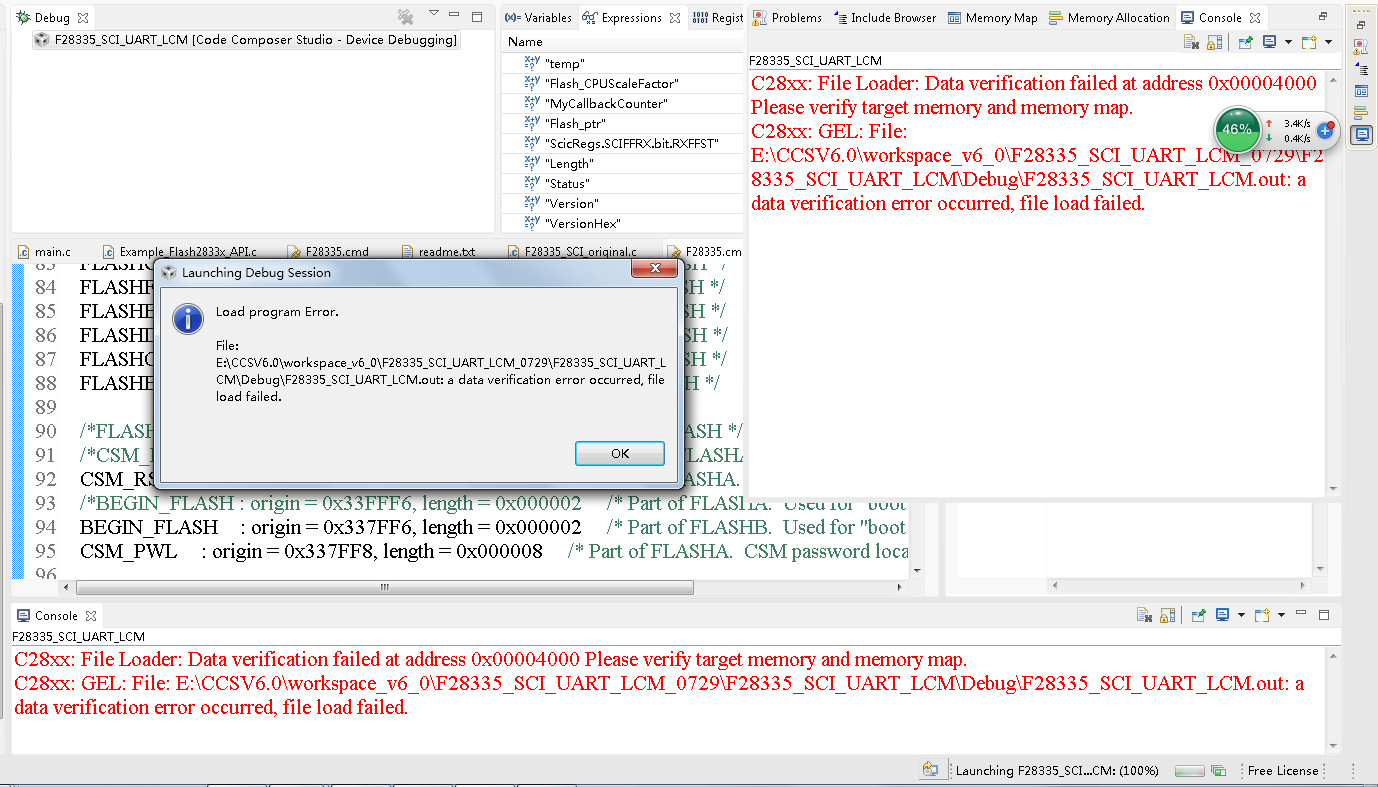Click the remove terminated launches icon in Debug view
The height and width of the screenshot is (787, 1378).
[x=405, y=17]
